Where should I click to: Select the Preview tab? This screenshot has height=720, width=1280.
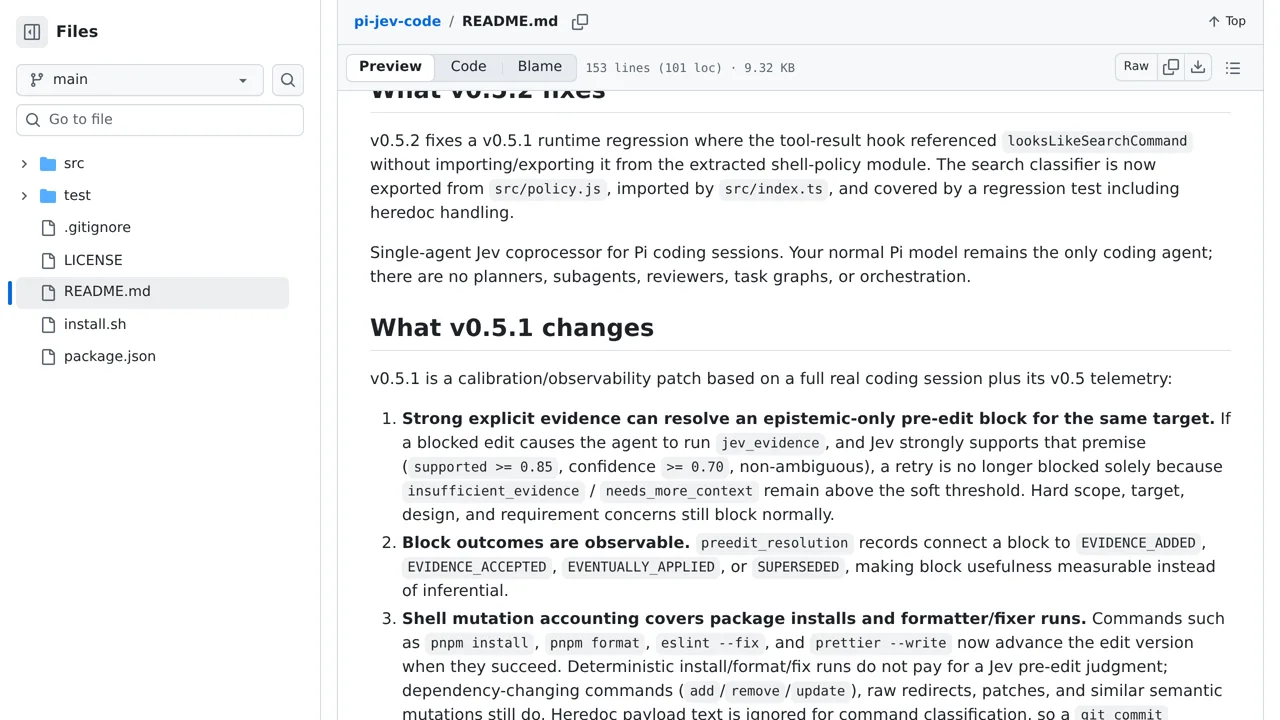390,67
